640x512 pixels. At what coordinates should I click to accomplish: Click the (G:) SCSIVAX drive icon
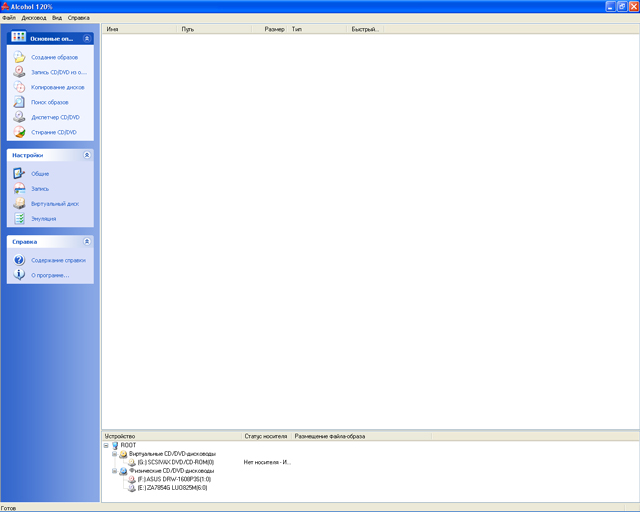(131, 462)
